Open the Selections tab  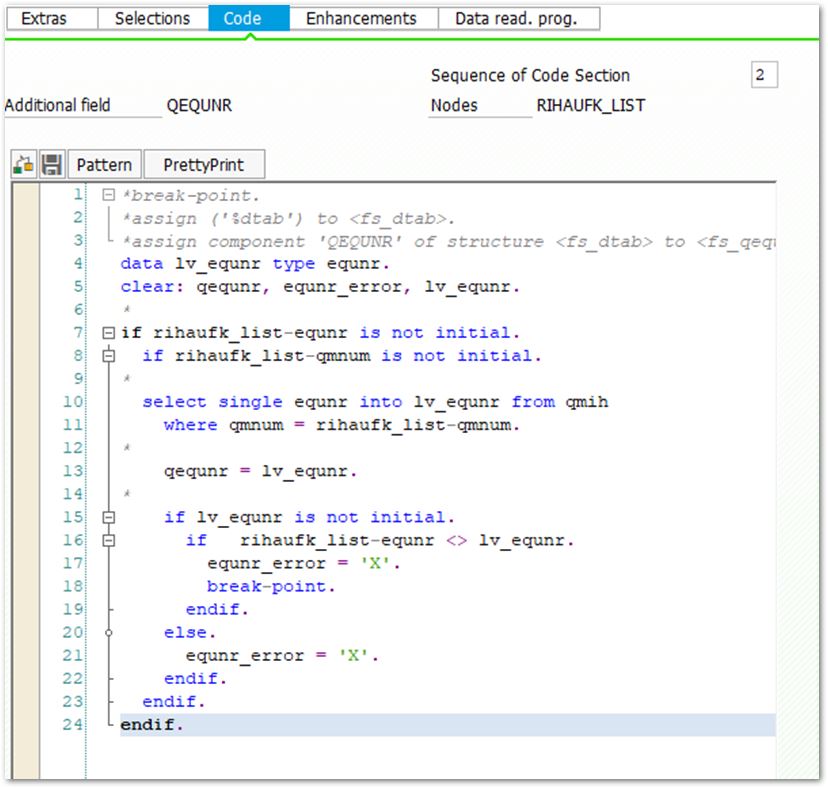coord(152,18)
